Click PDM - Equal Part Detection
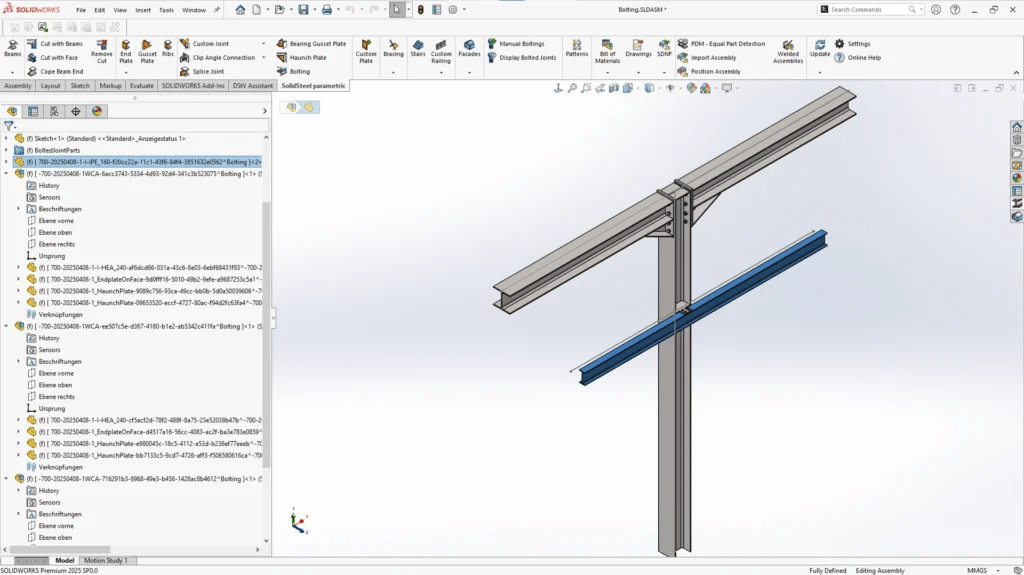The height and width of the screenshot is (575, 1024). coord(727,44)
